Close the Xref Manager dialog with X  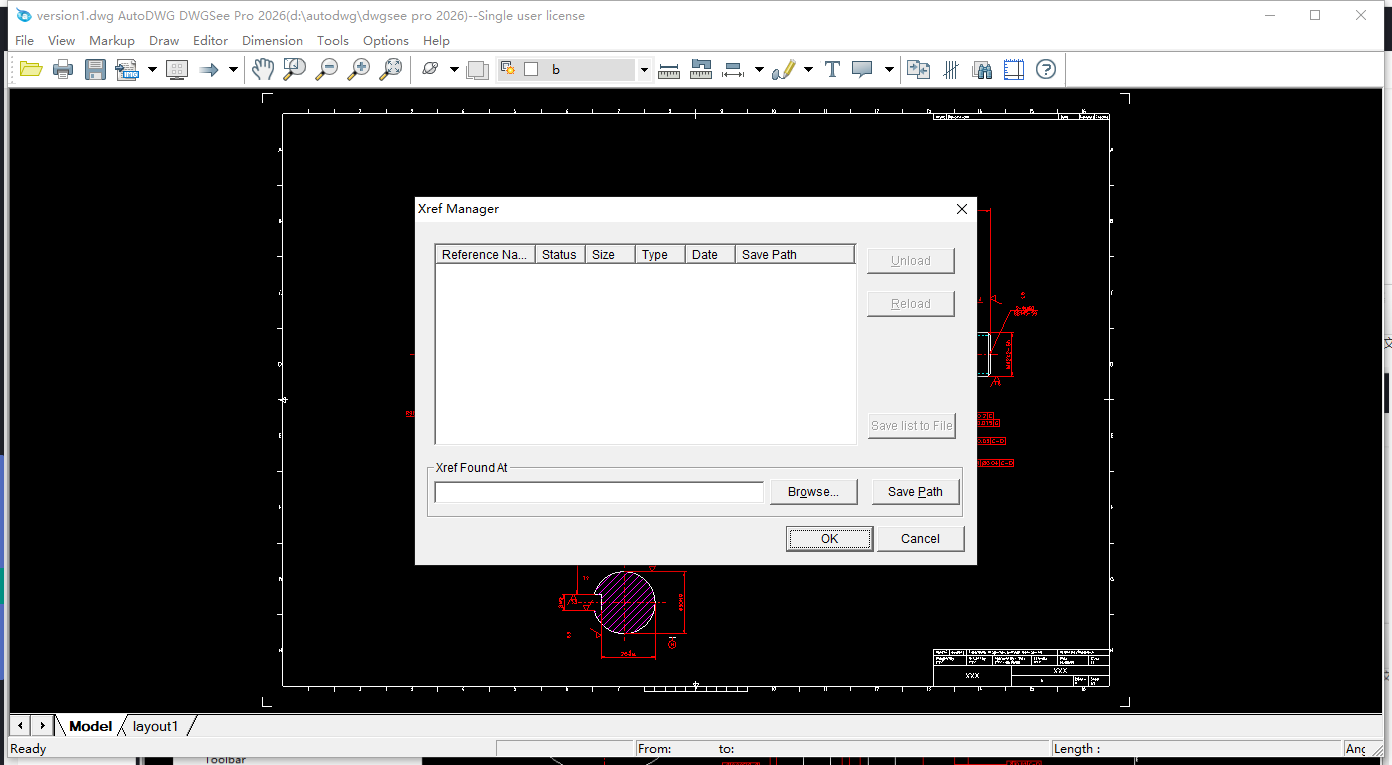point(962,209)
